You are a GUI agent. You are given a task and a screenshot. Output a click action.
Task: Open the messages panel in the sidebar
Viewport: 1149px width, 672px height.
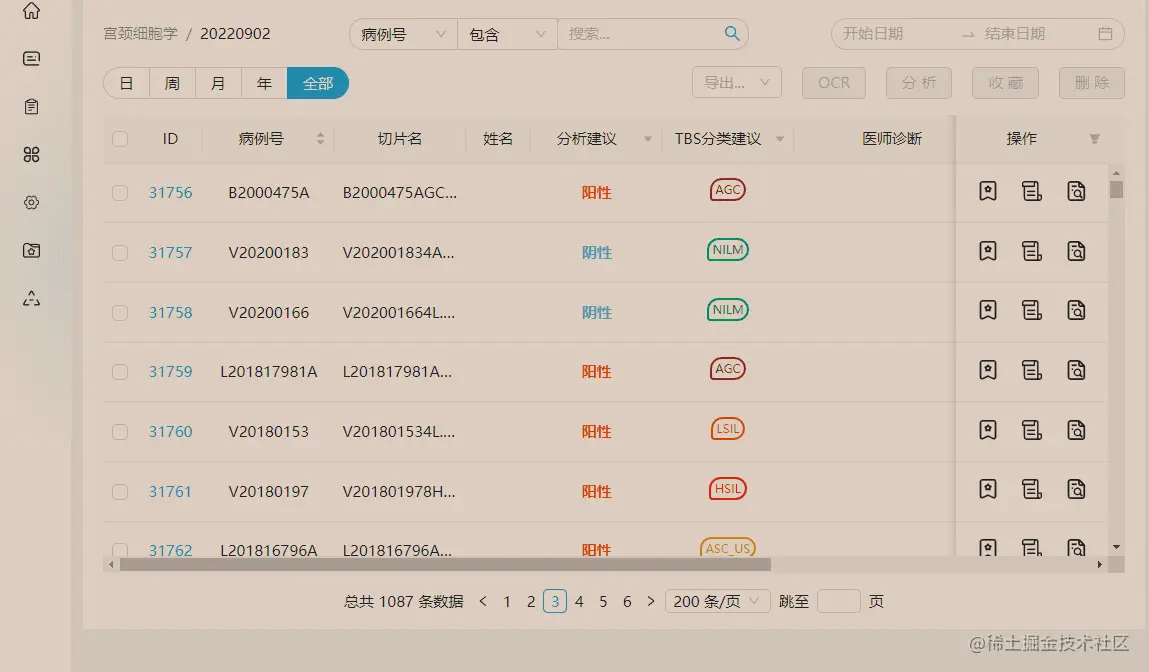tap(30, 58)
